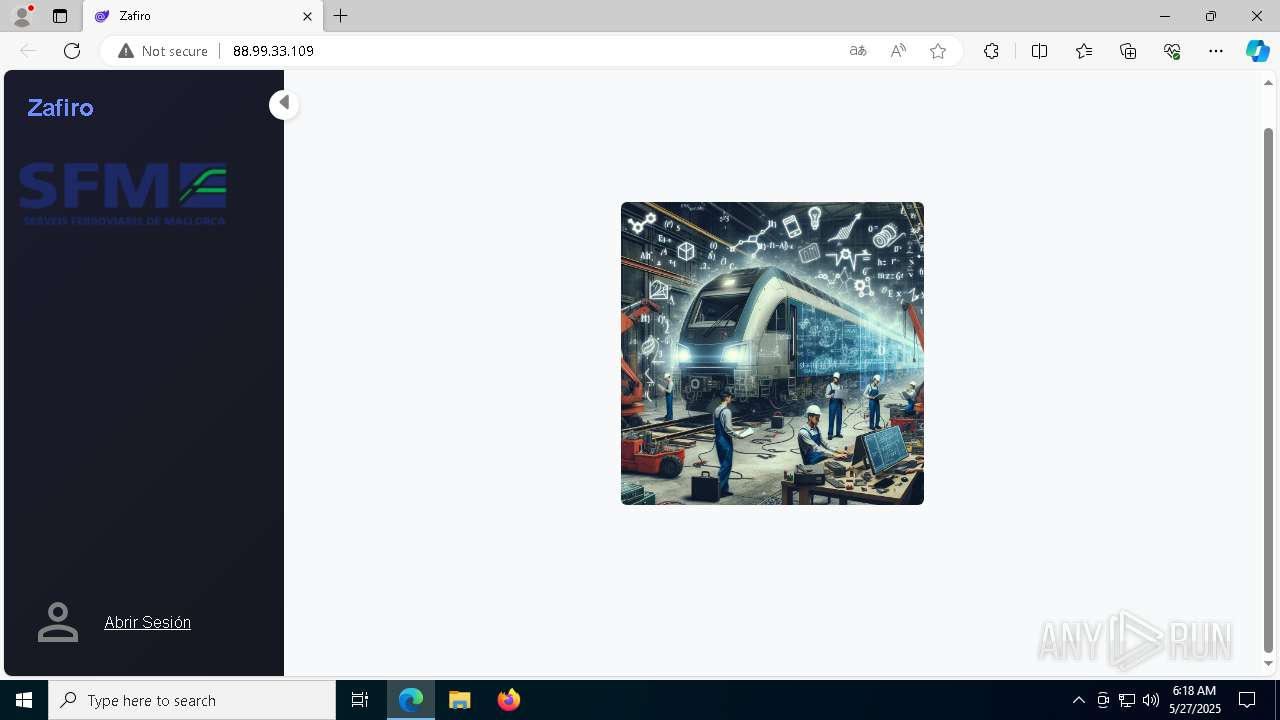Open the notification center icon
The width and height of the screenshot is (1280, 720).
coord(1247,700)
